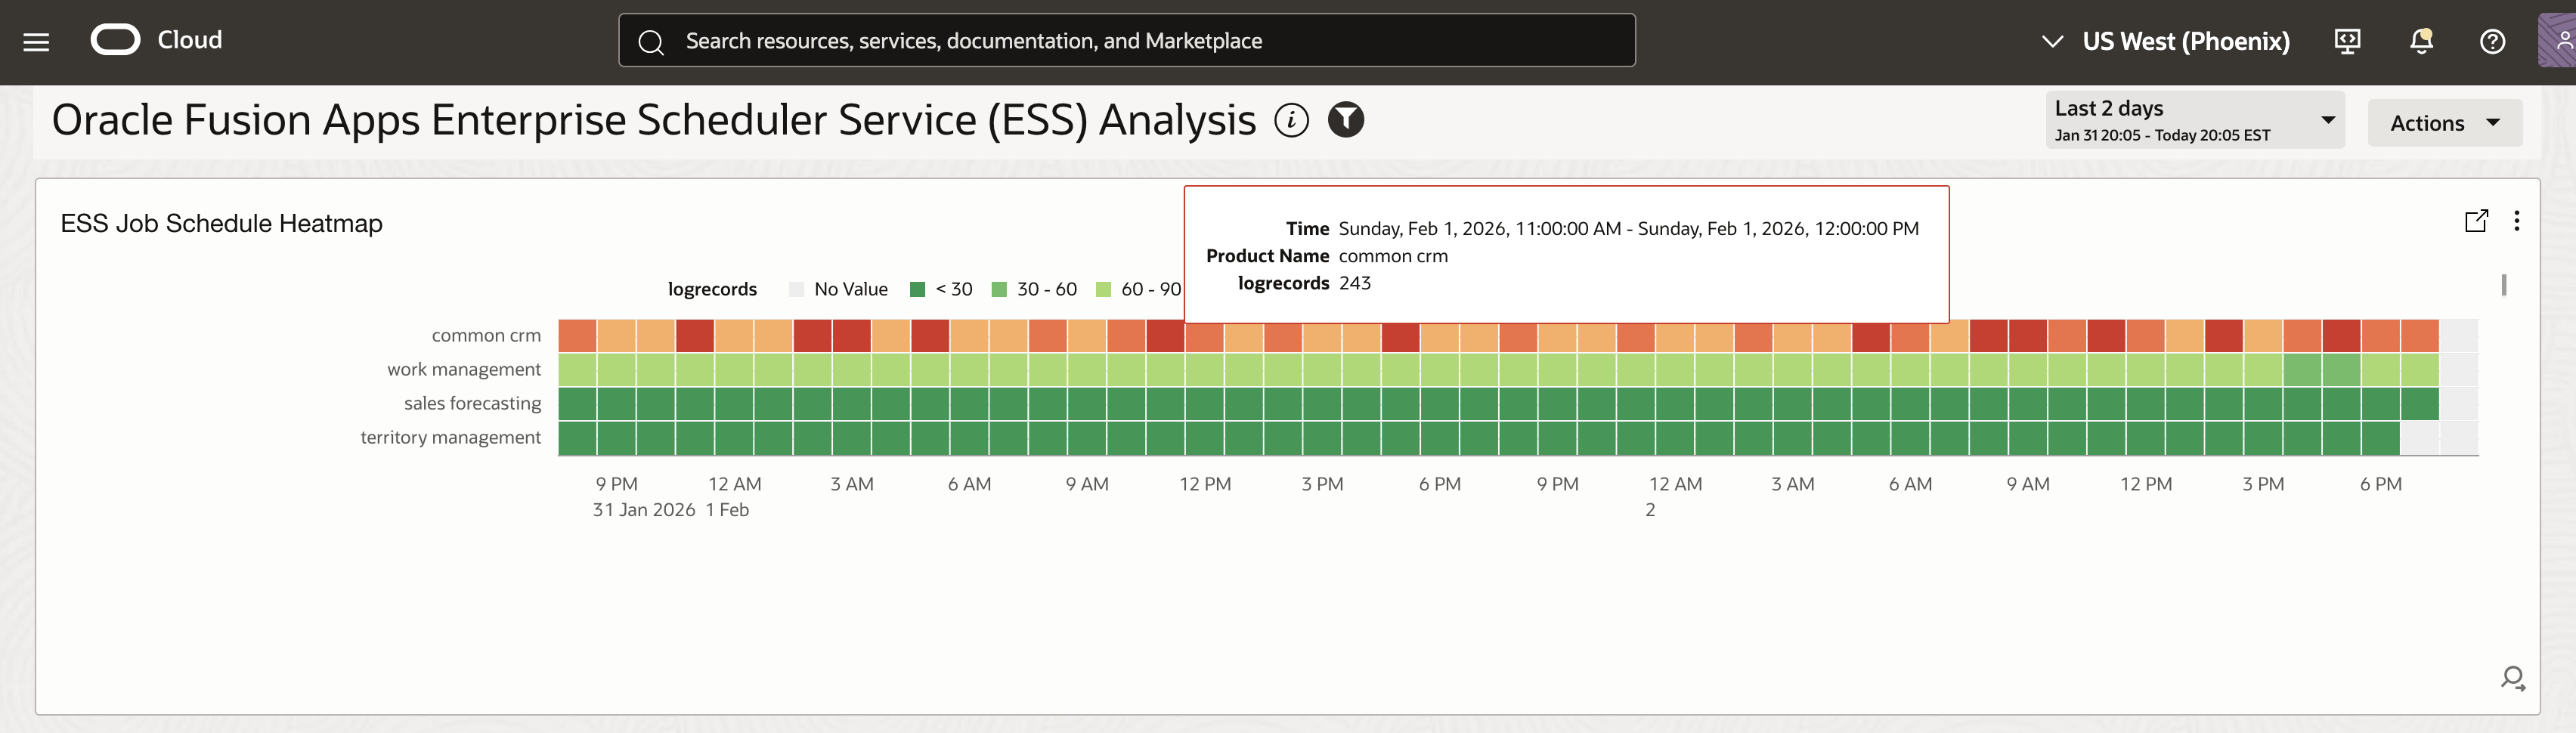Open the heatmap three-dot options menu

2518,220
